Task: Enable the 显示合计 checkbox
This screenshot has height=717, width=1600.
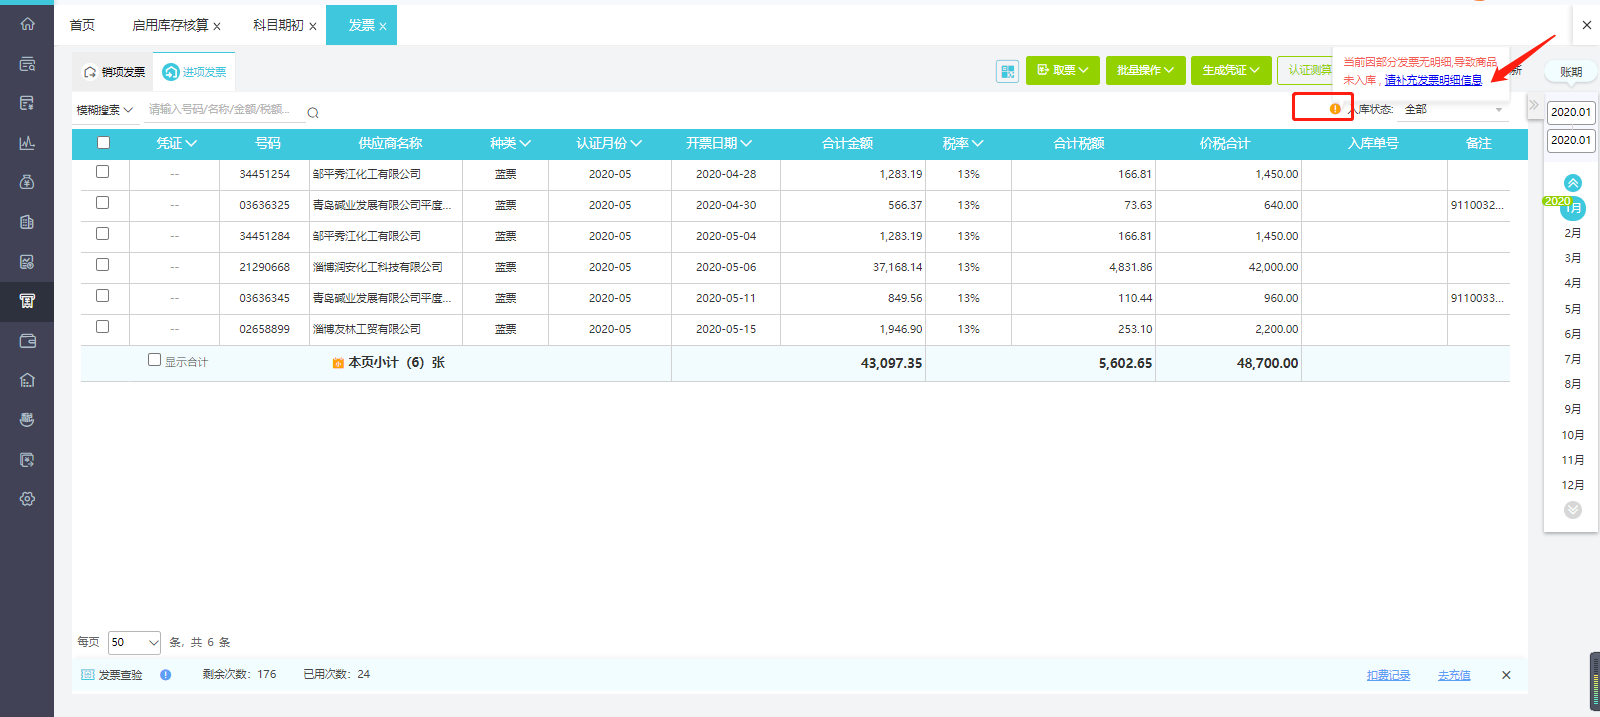Action: coord(154,360)
